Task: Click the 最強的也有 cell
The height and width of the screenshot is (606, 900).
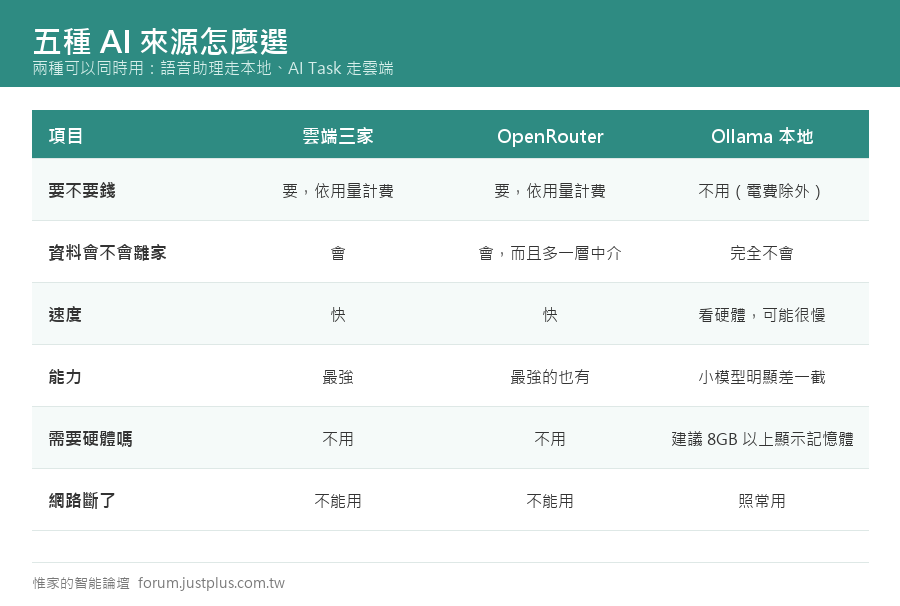Action: [x=550, y=376]
